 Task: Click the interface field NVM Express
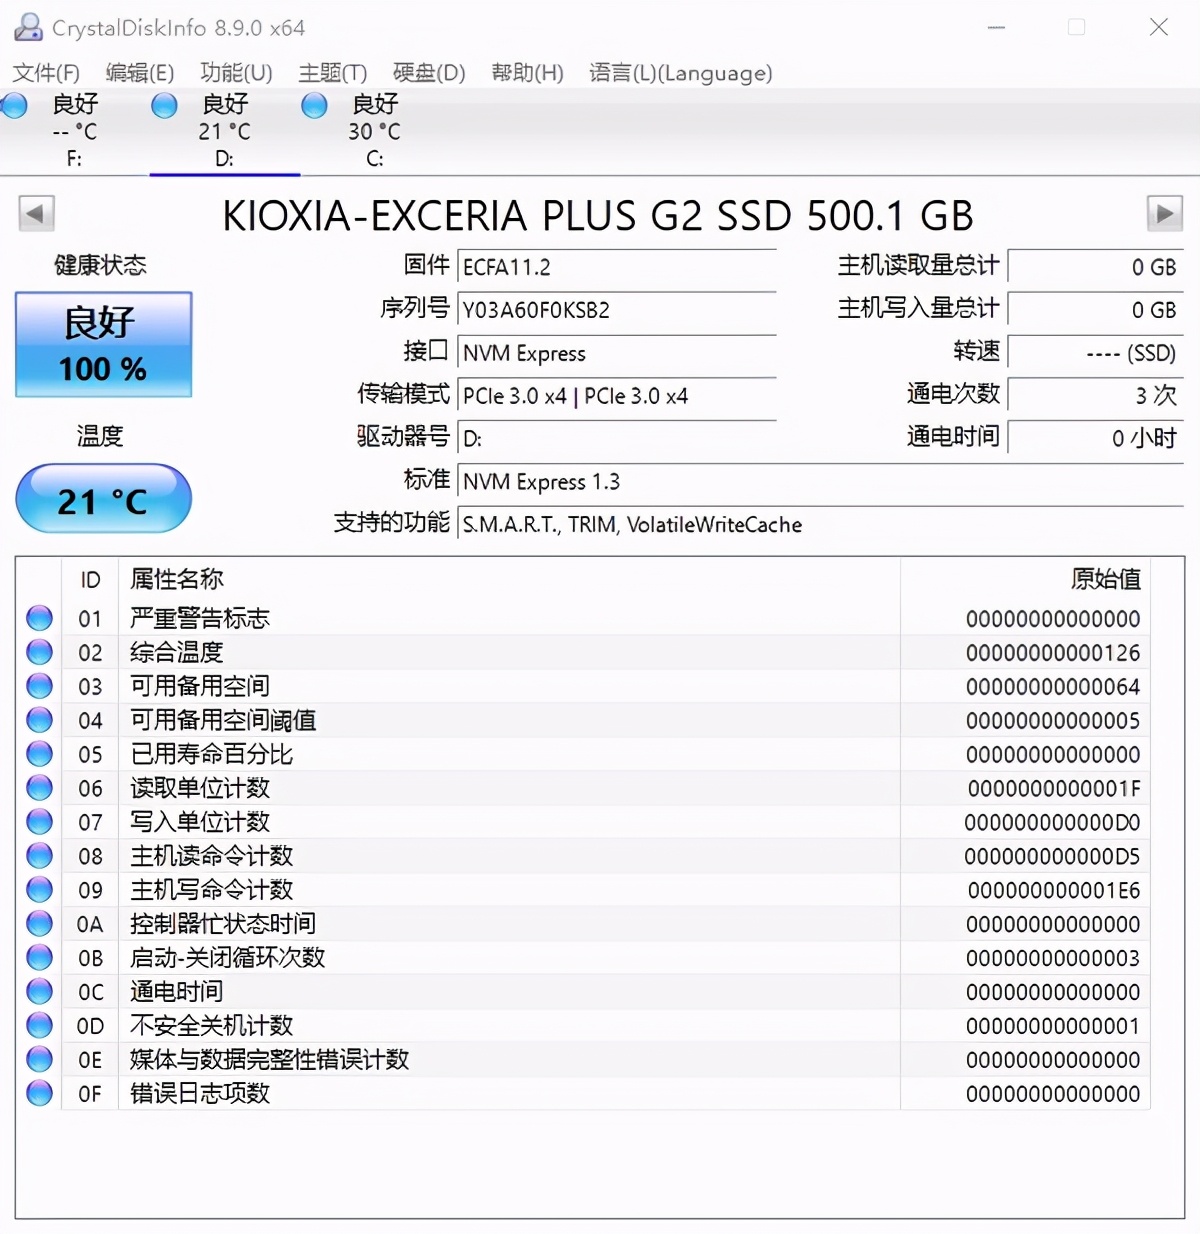617,353
